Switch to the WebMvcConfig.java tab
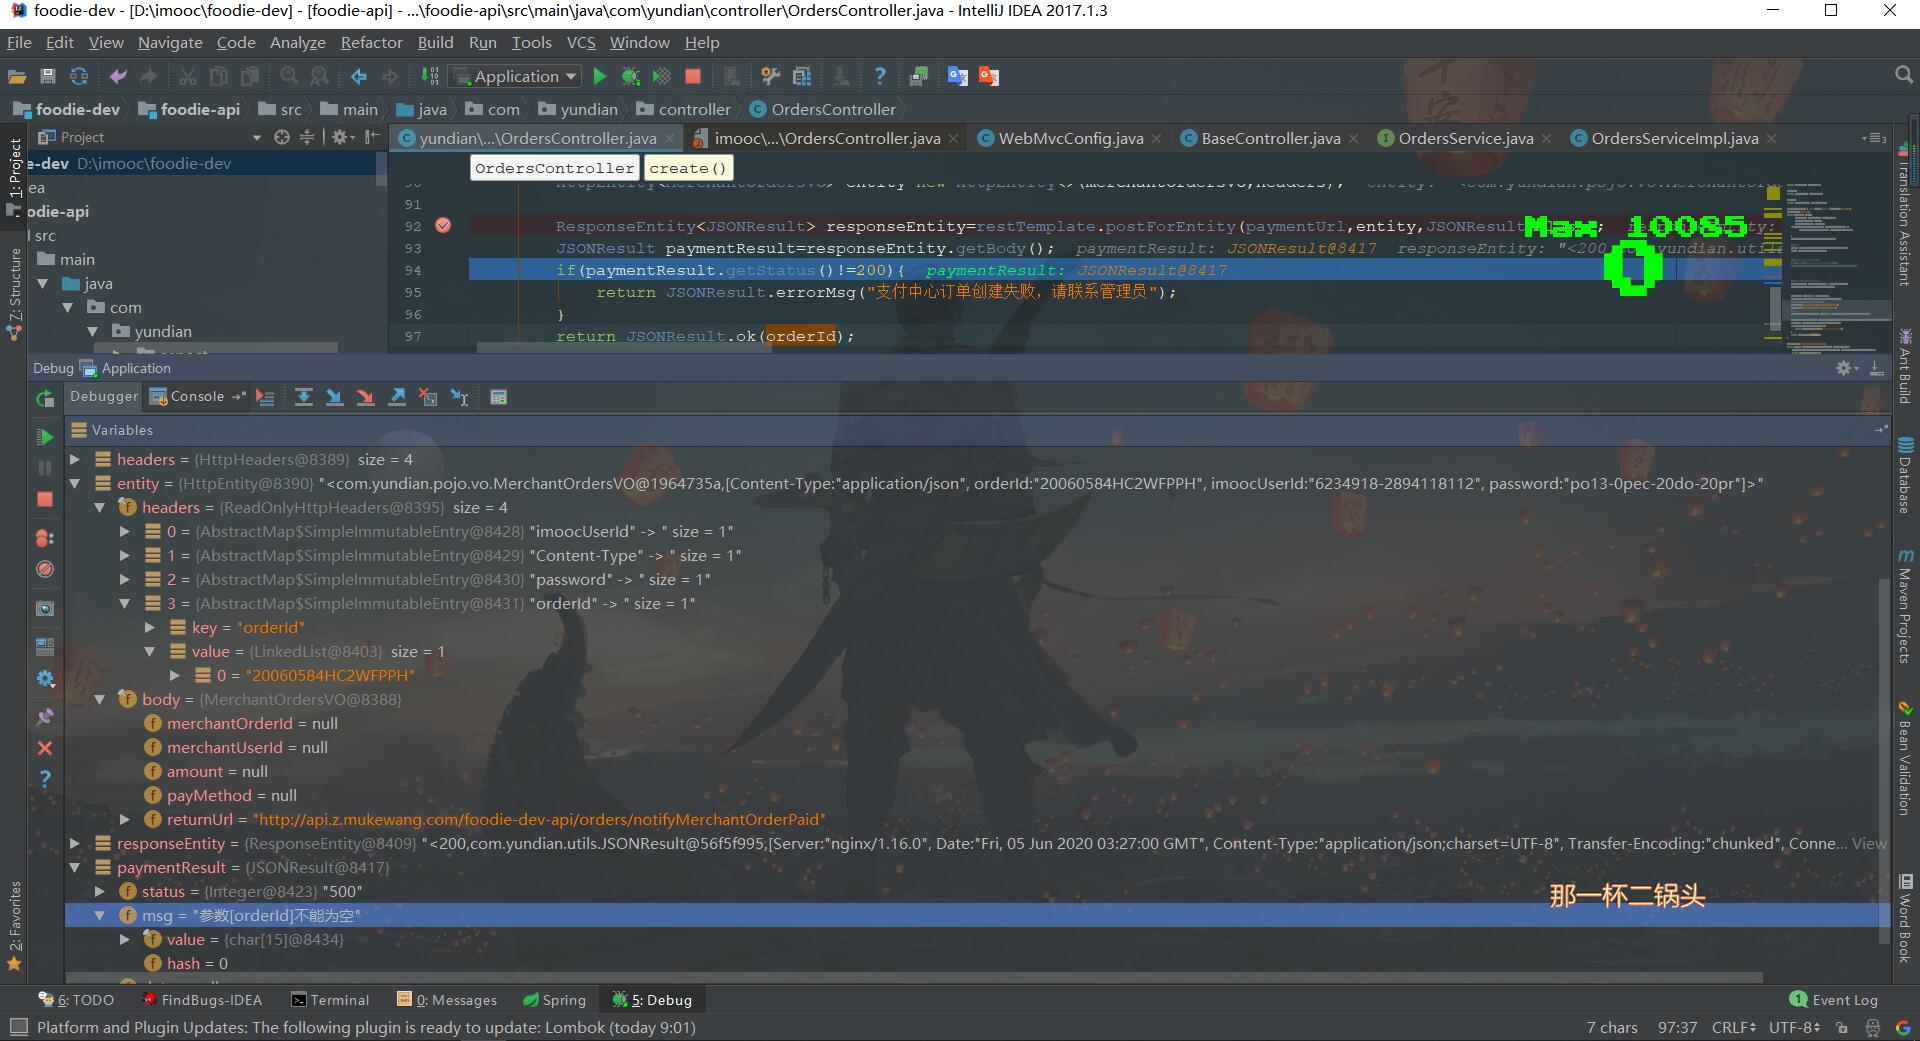1920x1041 pixels. (1070, 138)
